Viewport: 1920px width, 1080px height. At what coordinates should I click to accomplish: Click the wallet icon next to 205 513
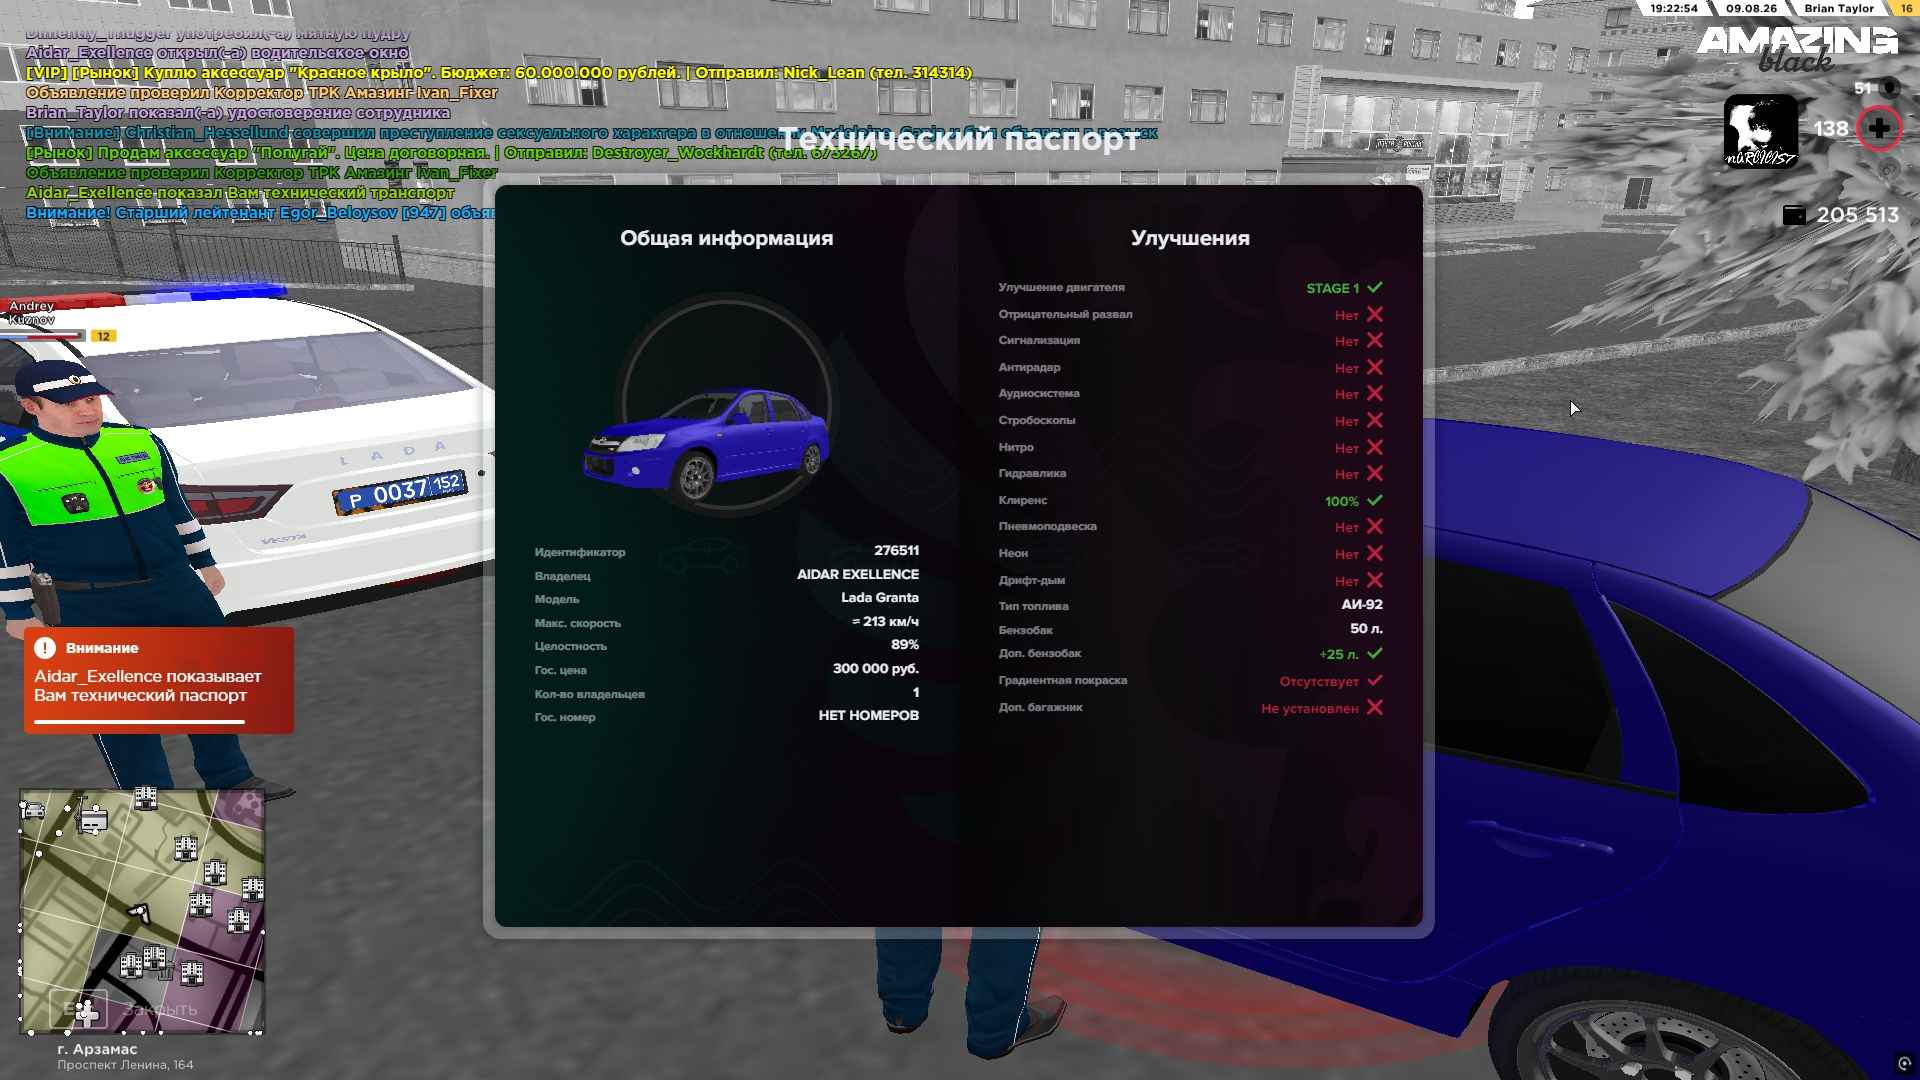pos(1795,215)
